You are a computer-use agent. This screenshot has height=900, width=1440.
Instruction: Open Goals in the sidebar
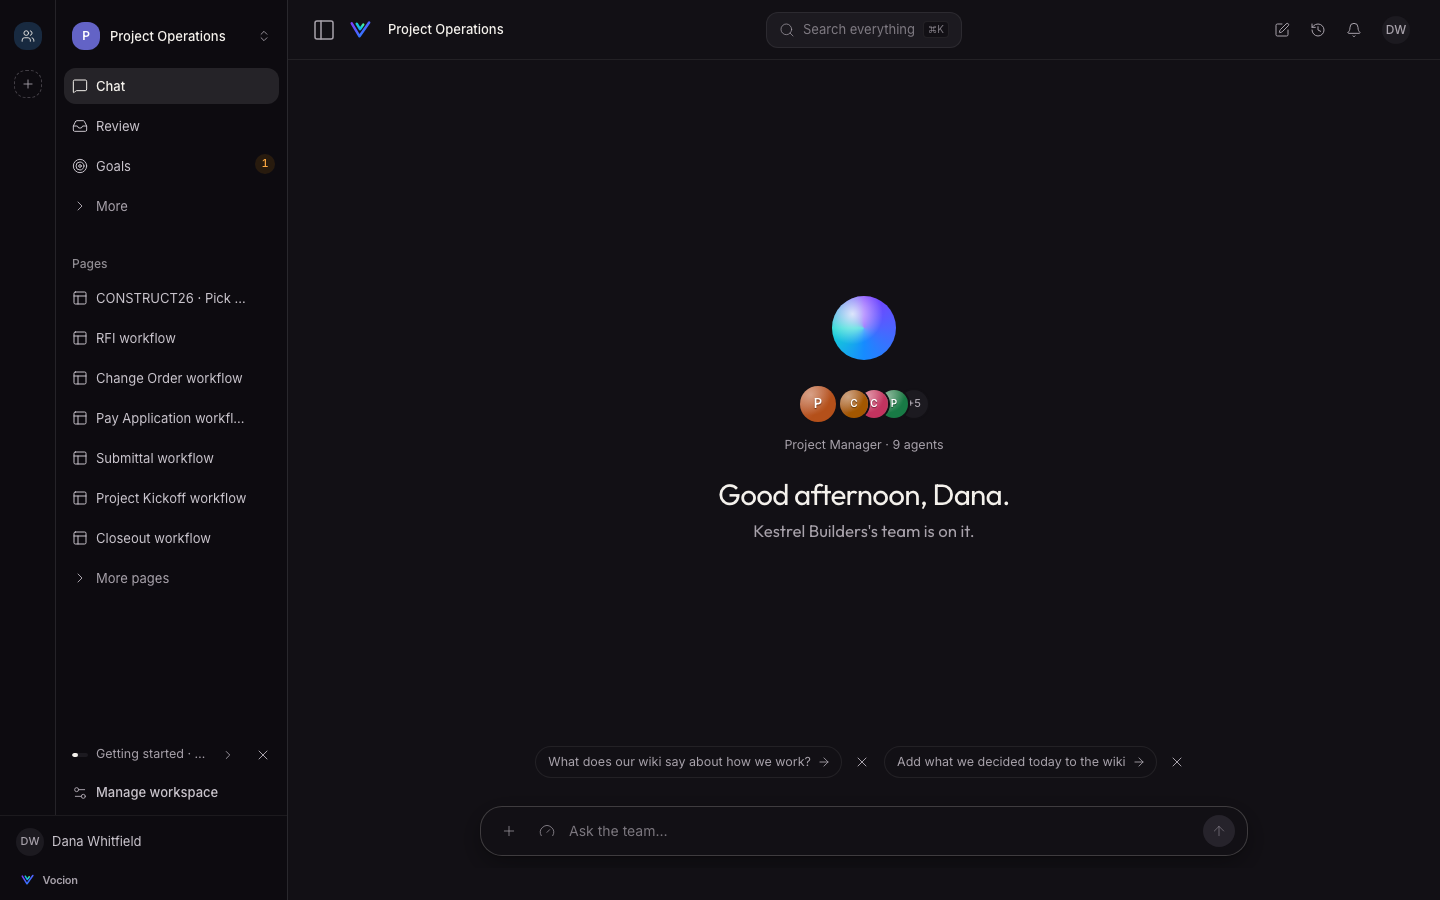click(x=171, y=166)
